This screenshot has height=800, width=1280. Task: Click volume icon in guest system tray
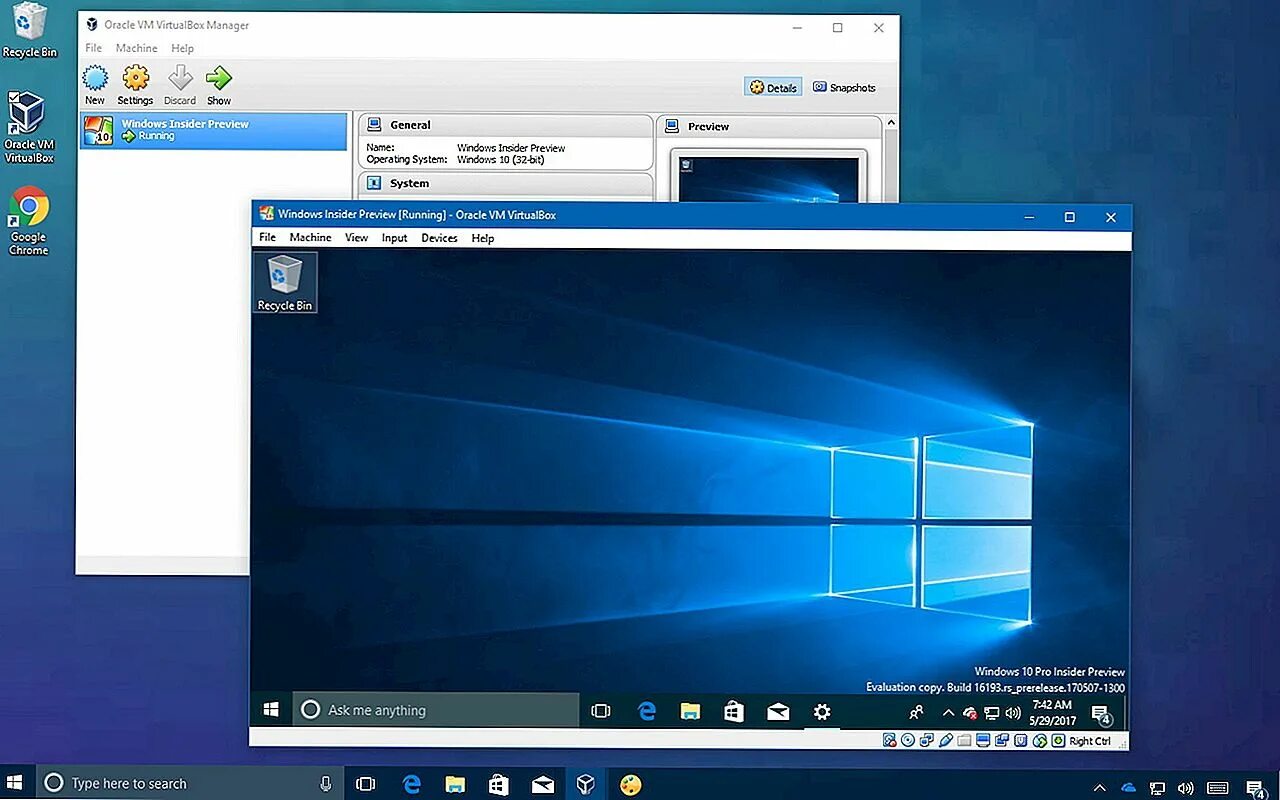pyautogui.click(x=1013, y=713)
